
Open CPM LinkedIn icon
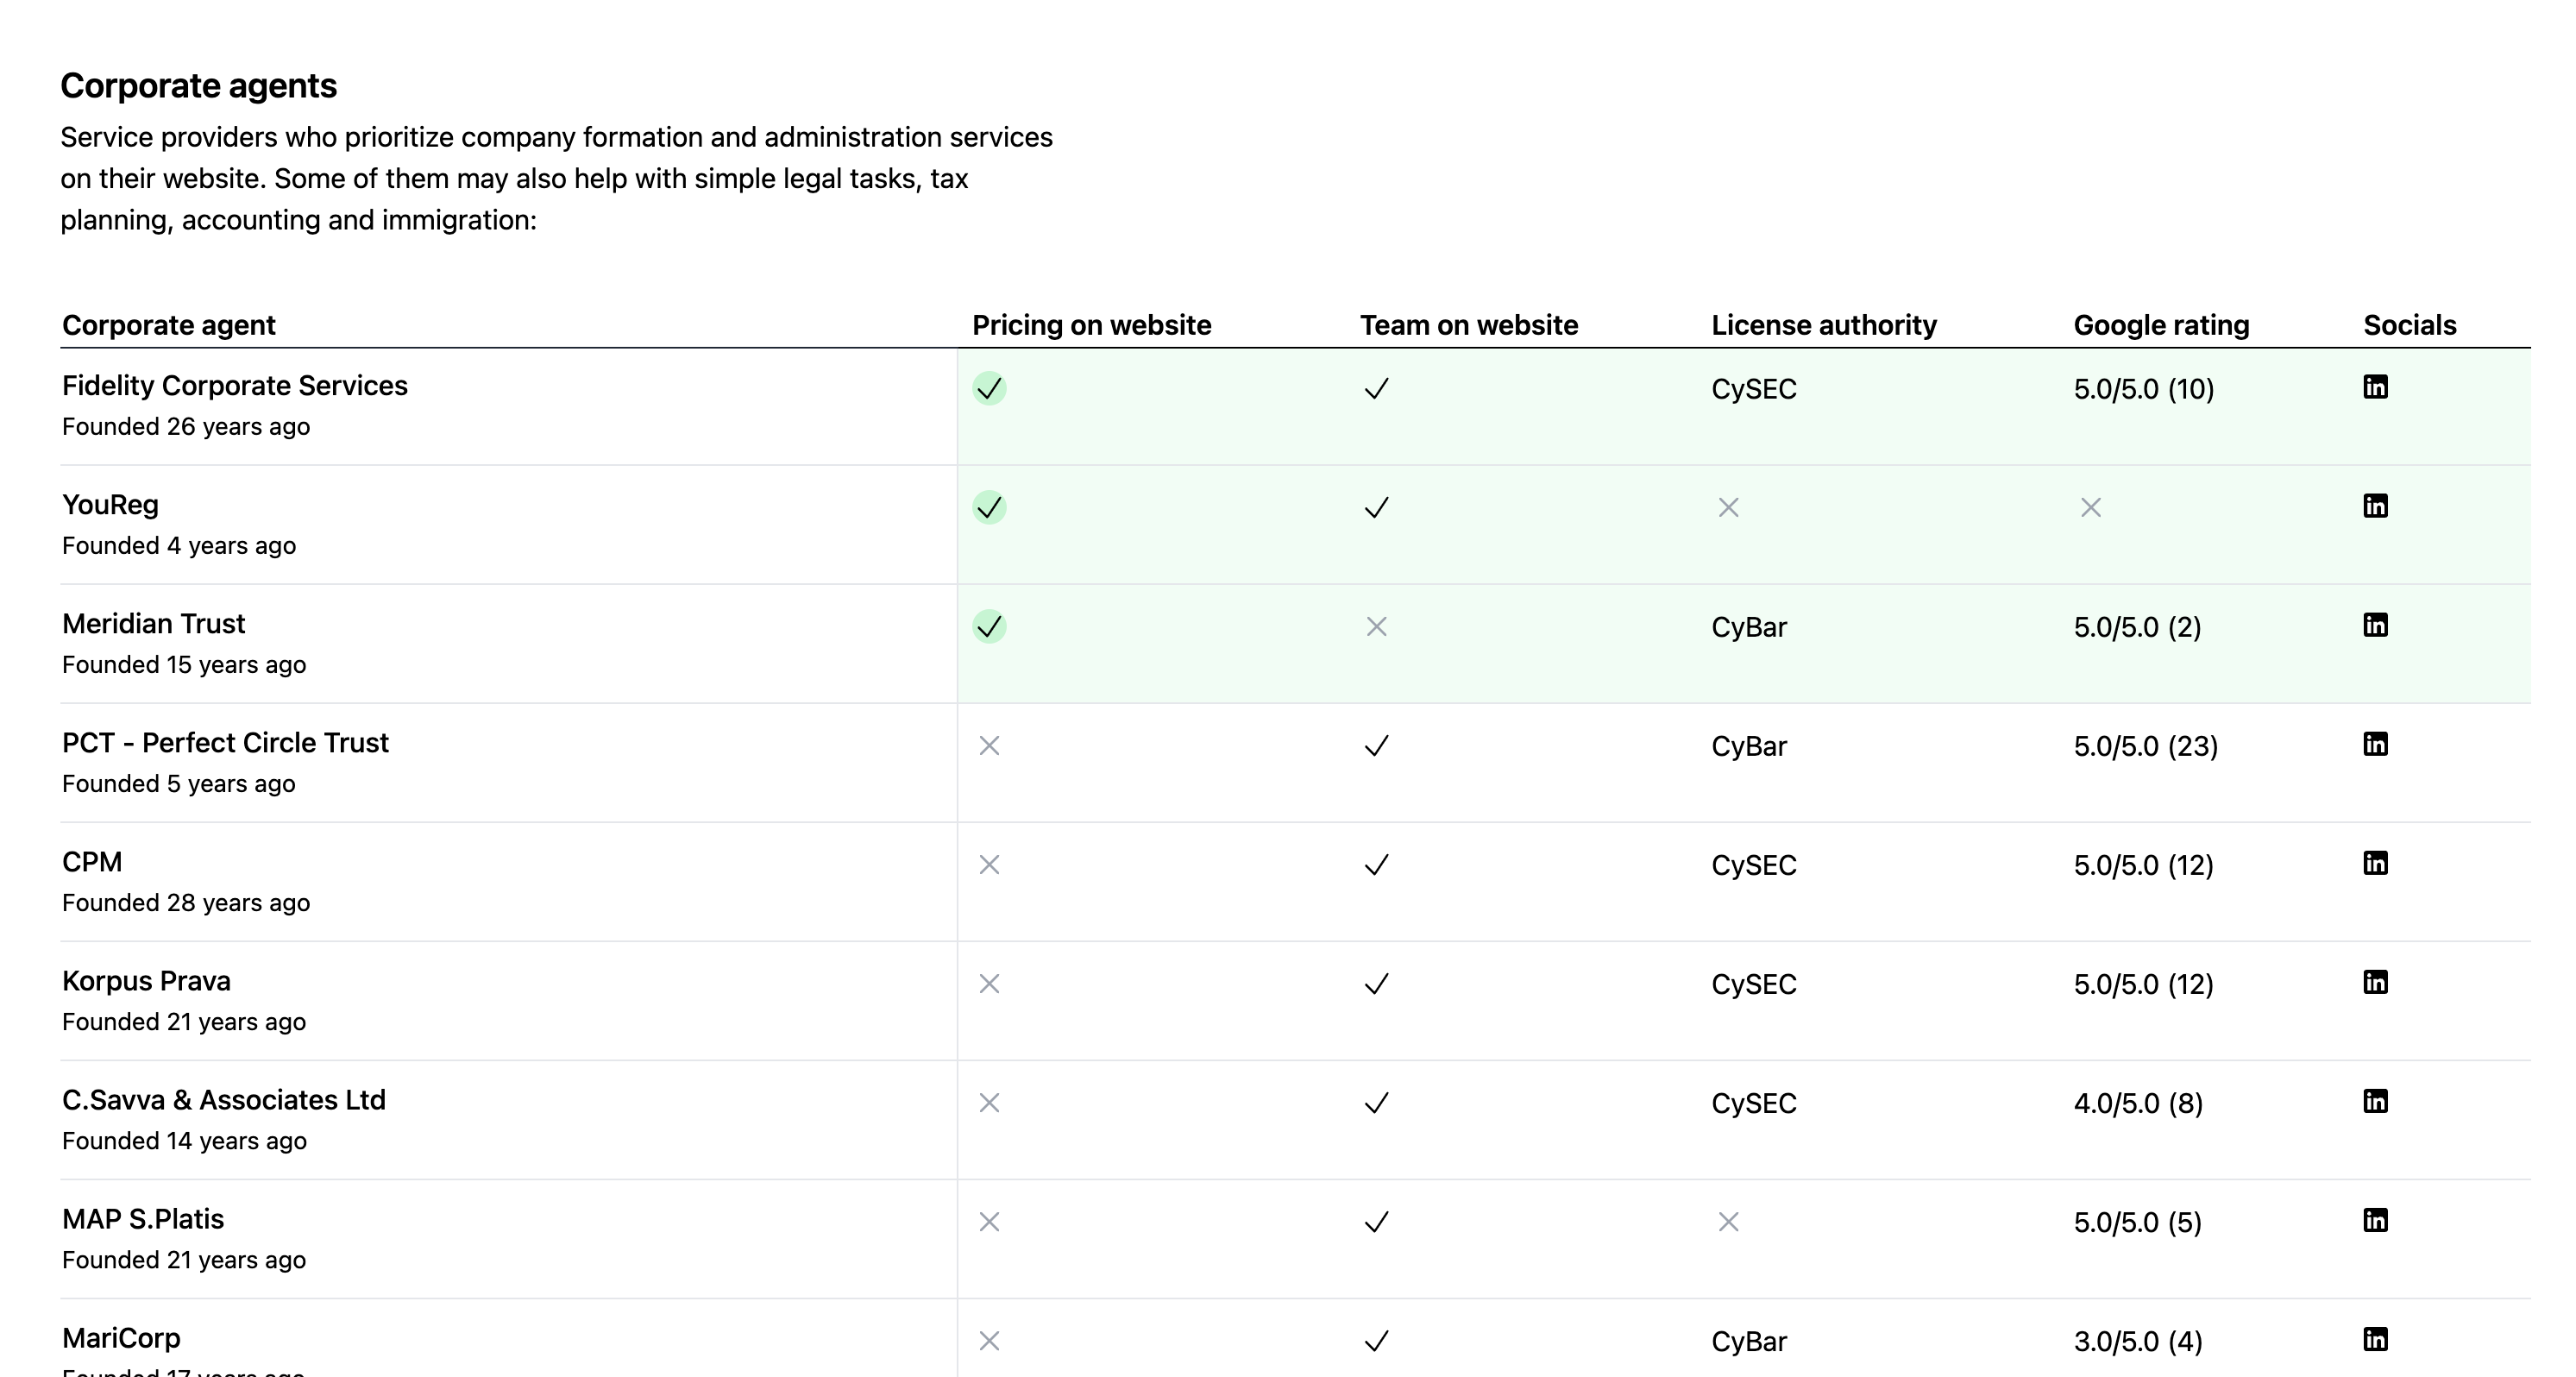tap(2375, 863)
